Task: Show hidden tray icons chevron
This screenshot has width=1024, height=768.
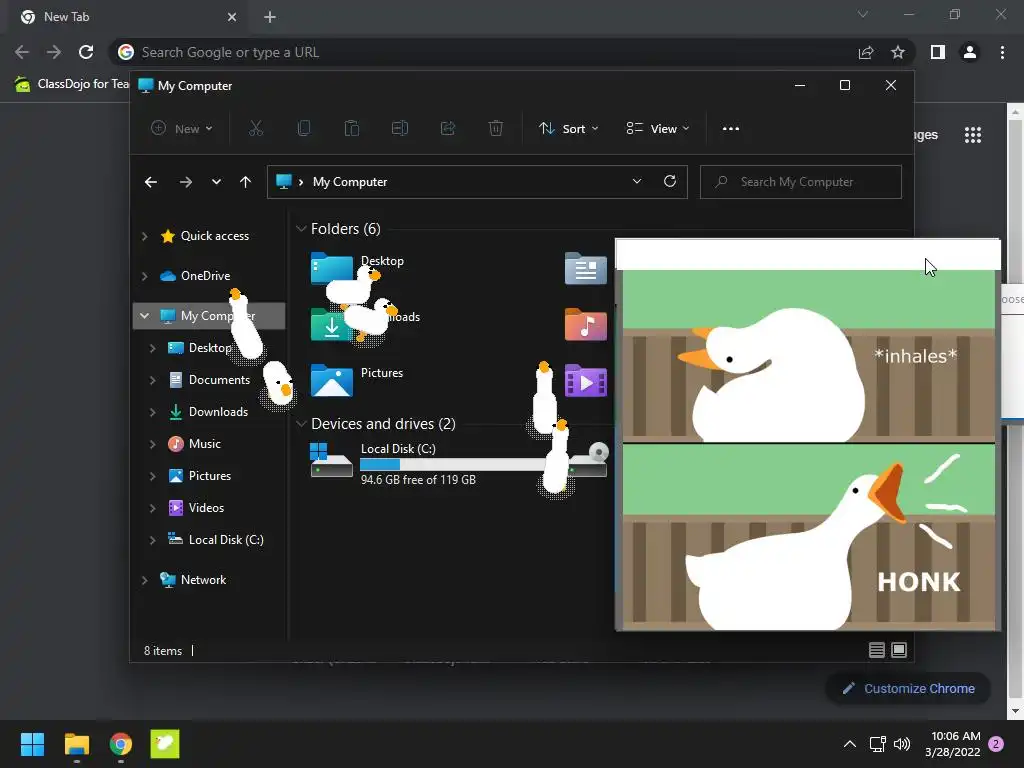Action: pyautogui.click(x=850, y=744)
